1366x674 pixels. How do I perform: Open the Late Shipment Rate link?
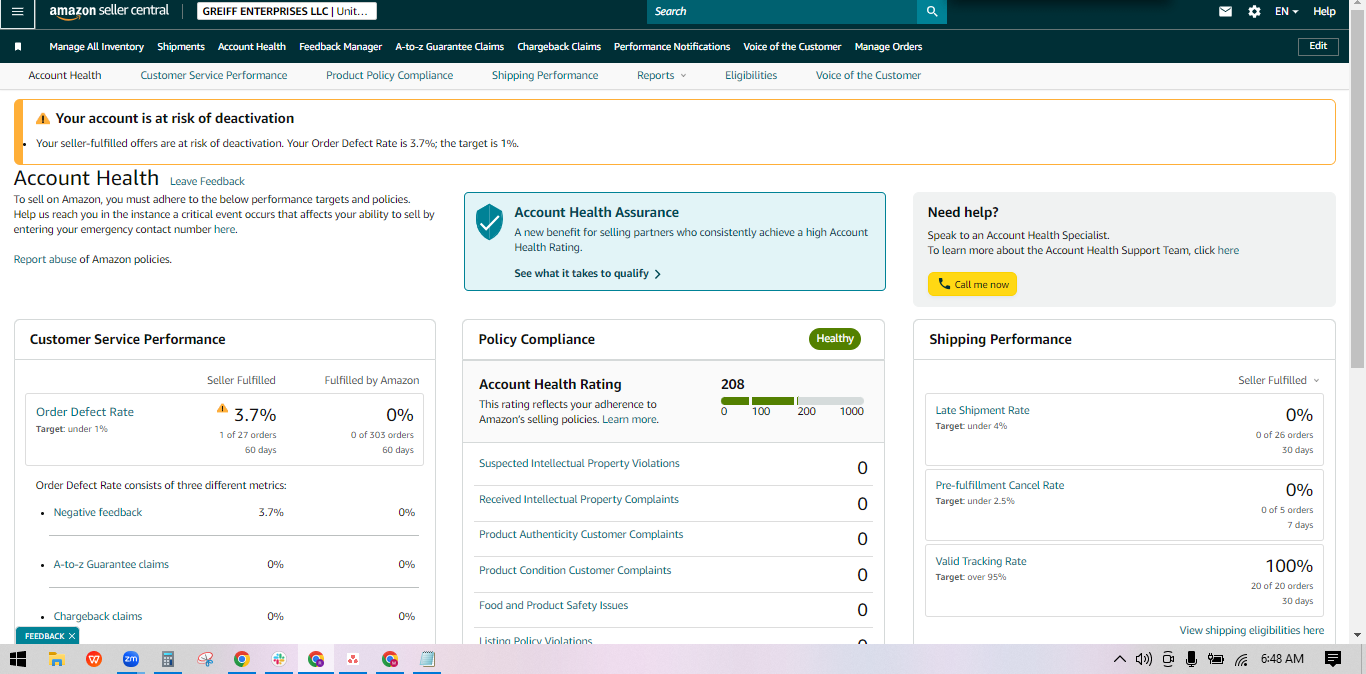[982, 410]
